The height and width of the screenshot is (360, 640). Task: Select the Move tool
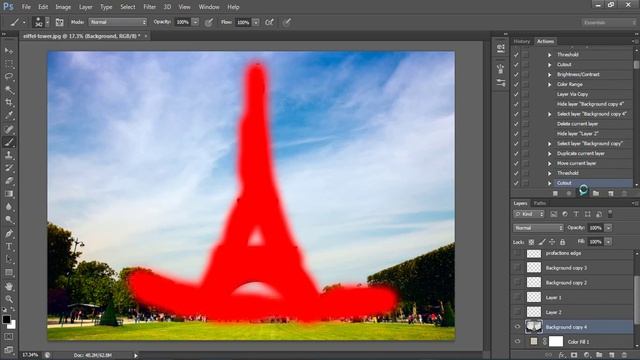[9, 51]
